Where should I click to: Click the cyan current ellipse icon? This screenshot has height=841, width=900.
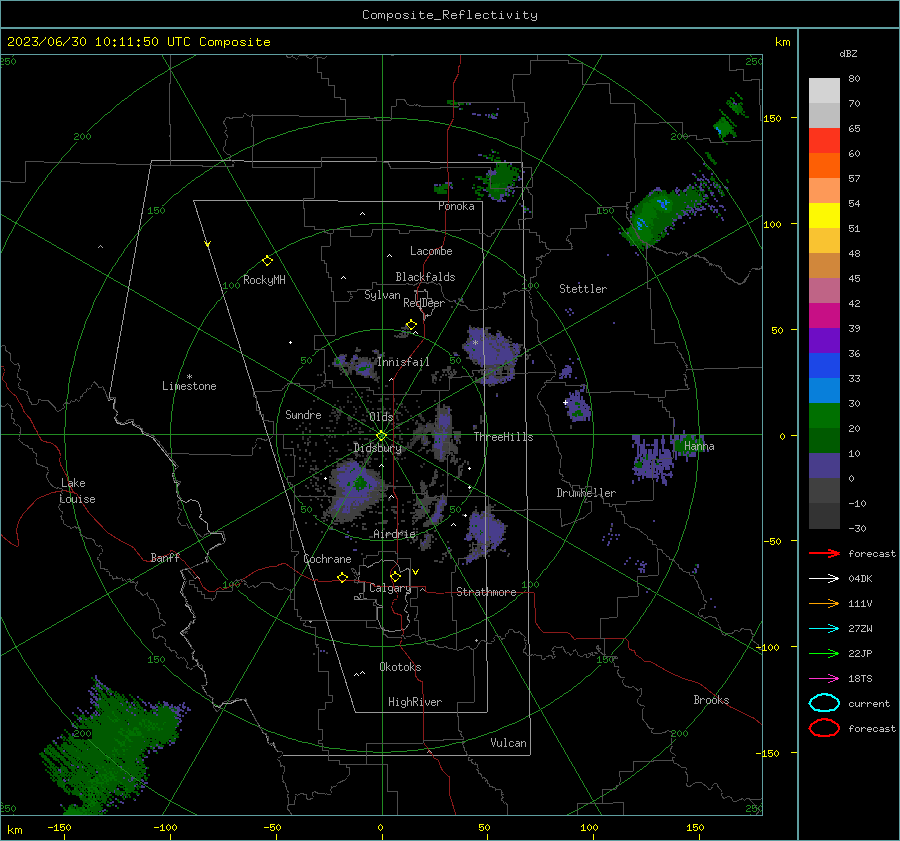(824, 703)
